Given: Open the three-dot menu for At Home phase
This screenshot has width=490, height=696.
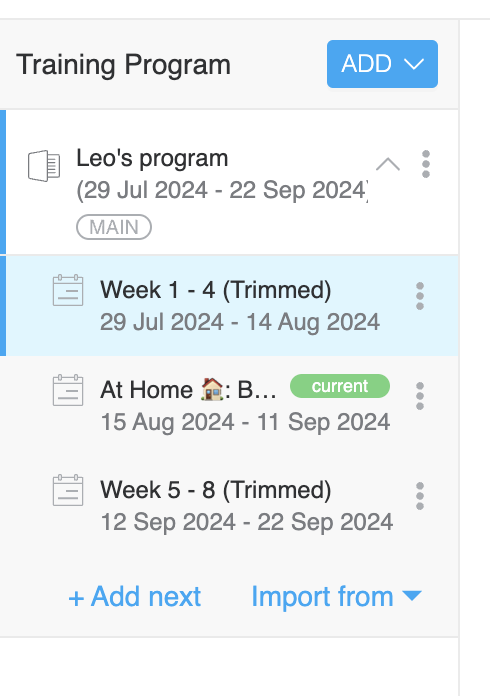Looking at the screenshot, I should (420, 396).
